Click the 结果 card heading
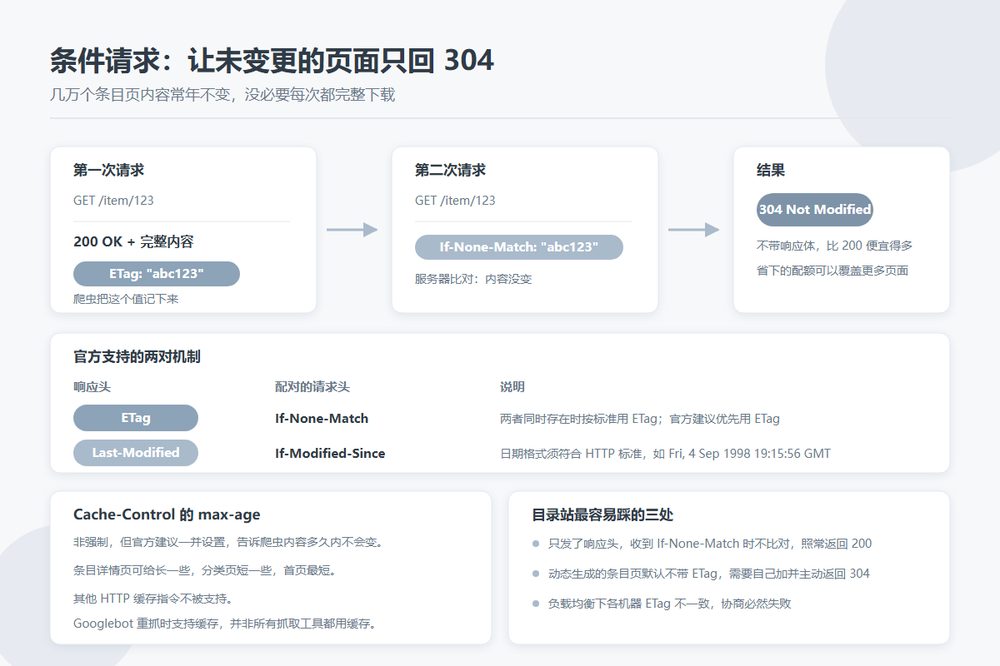 click(771, 170)
